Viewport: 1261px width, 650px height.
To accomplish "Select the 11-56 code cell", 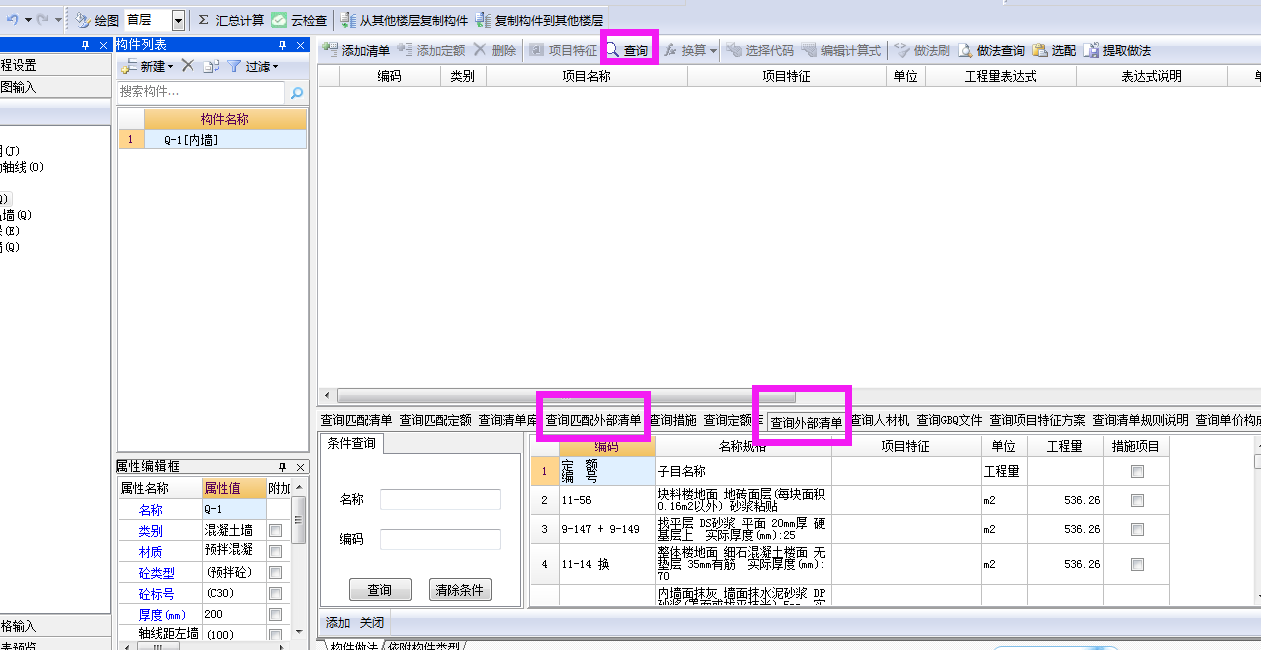I will click(x=607, y=500).
